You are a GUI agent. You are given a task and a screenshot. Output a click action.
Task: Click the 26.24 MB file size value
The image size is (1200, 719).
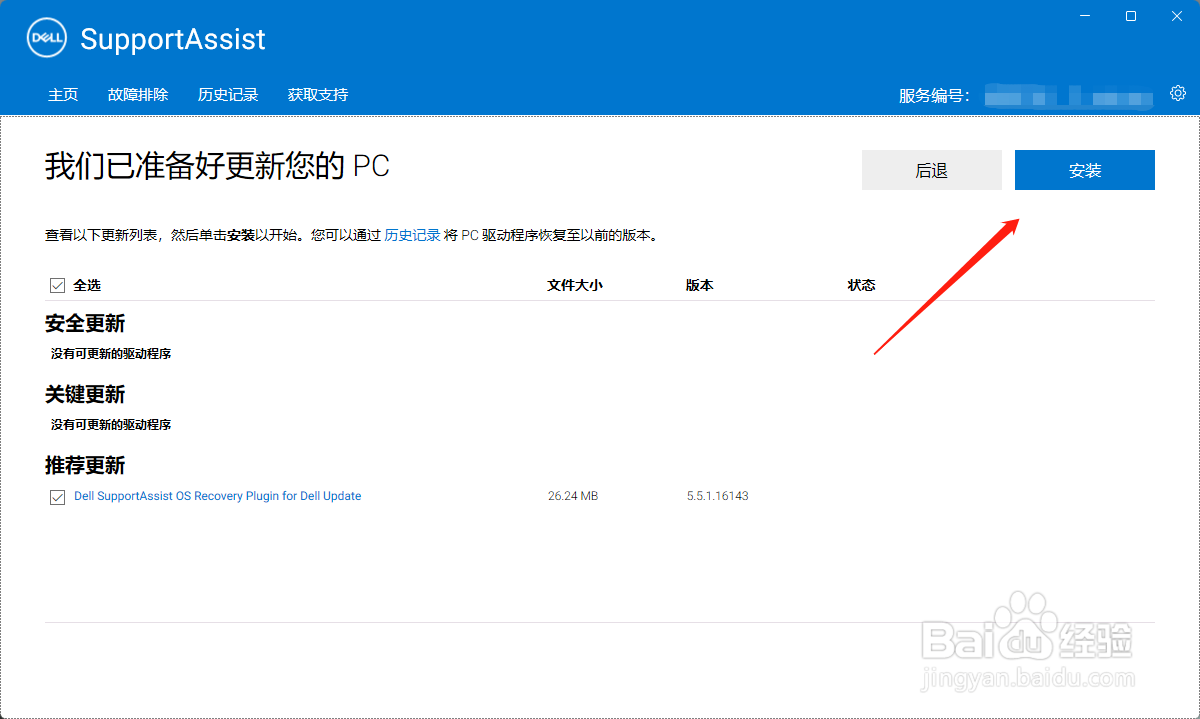click(x=573, y=496)
